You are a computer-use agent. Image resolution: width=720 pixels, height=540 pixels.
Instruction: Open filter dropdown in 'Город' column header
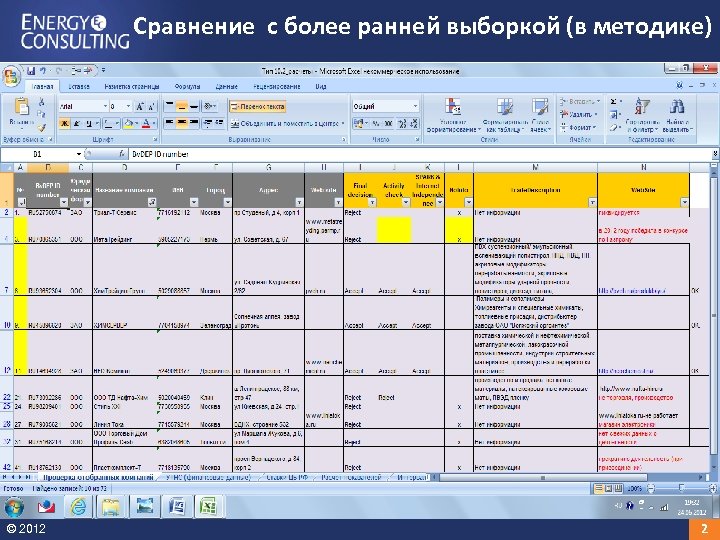227,202
